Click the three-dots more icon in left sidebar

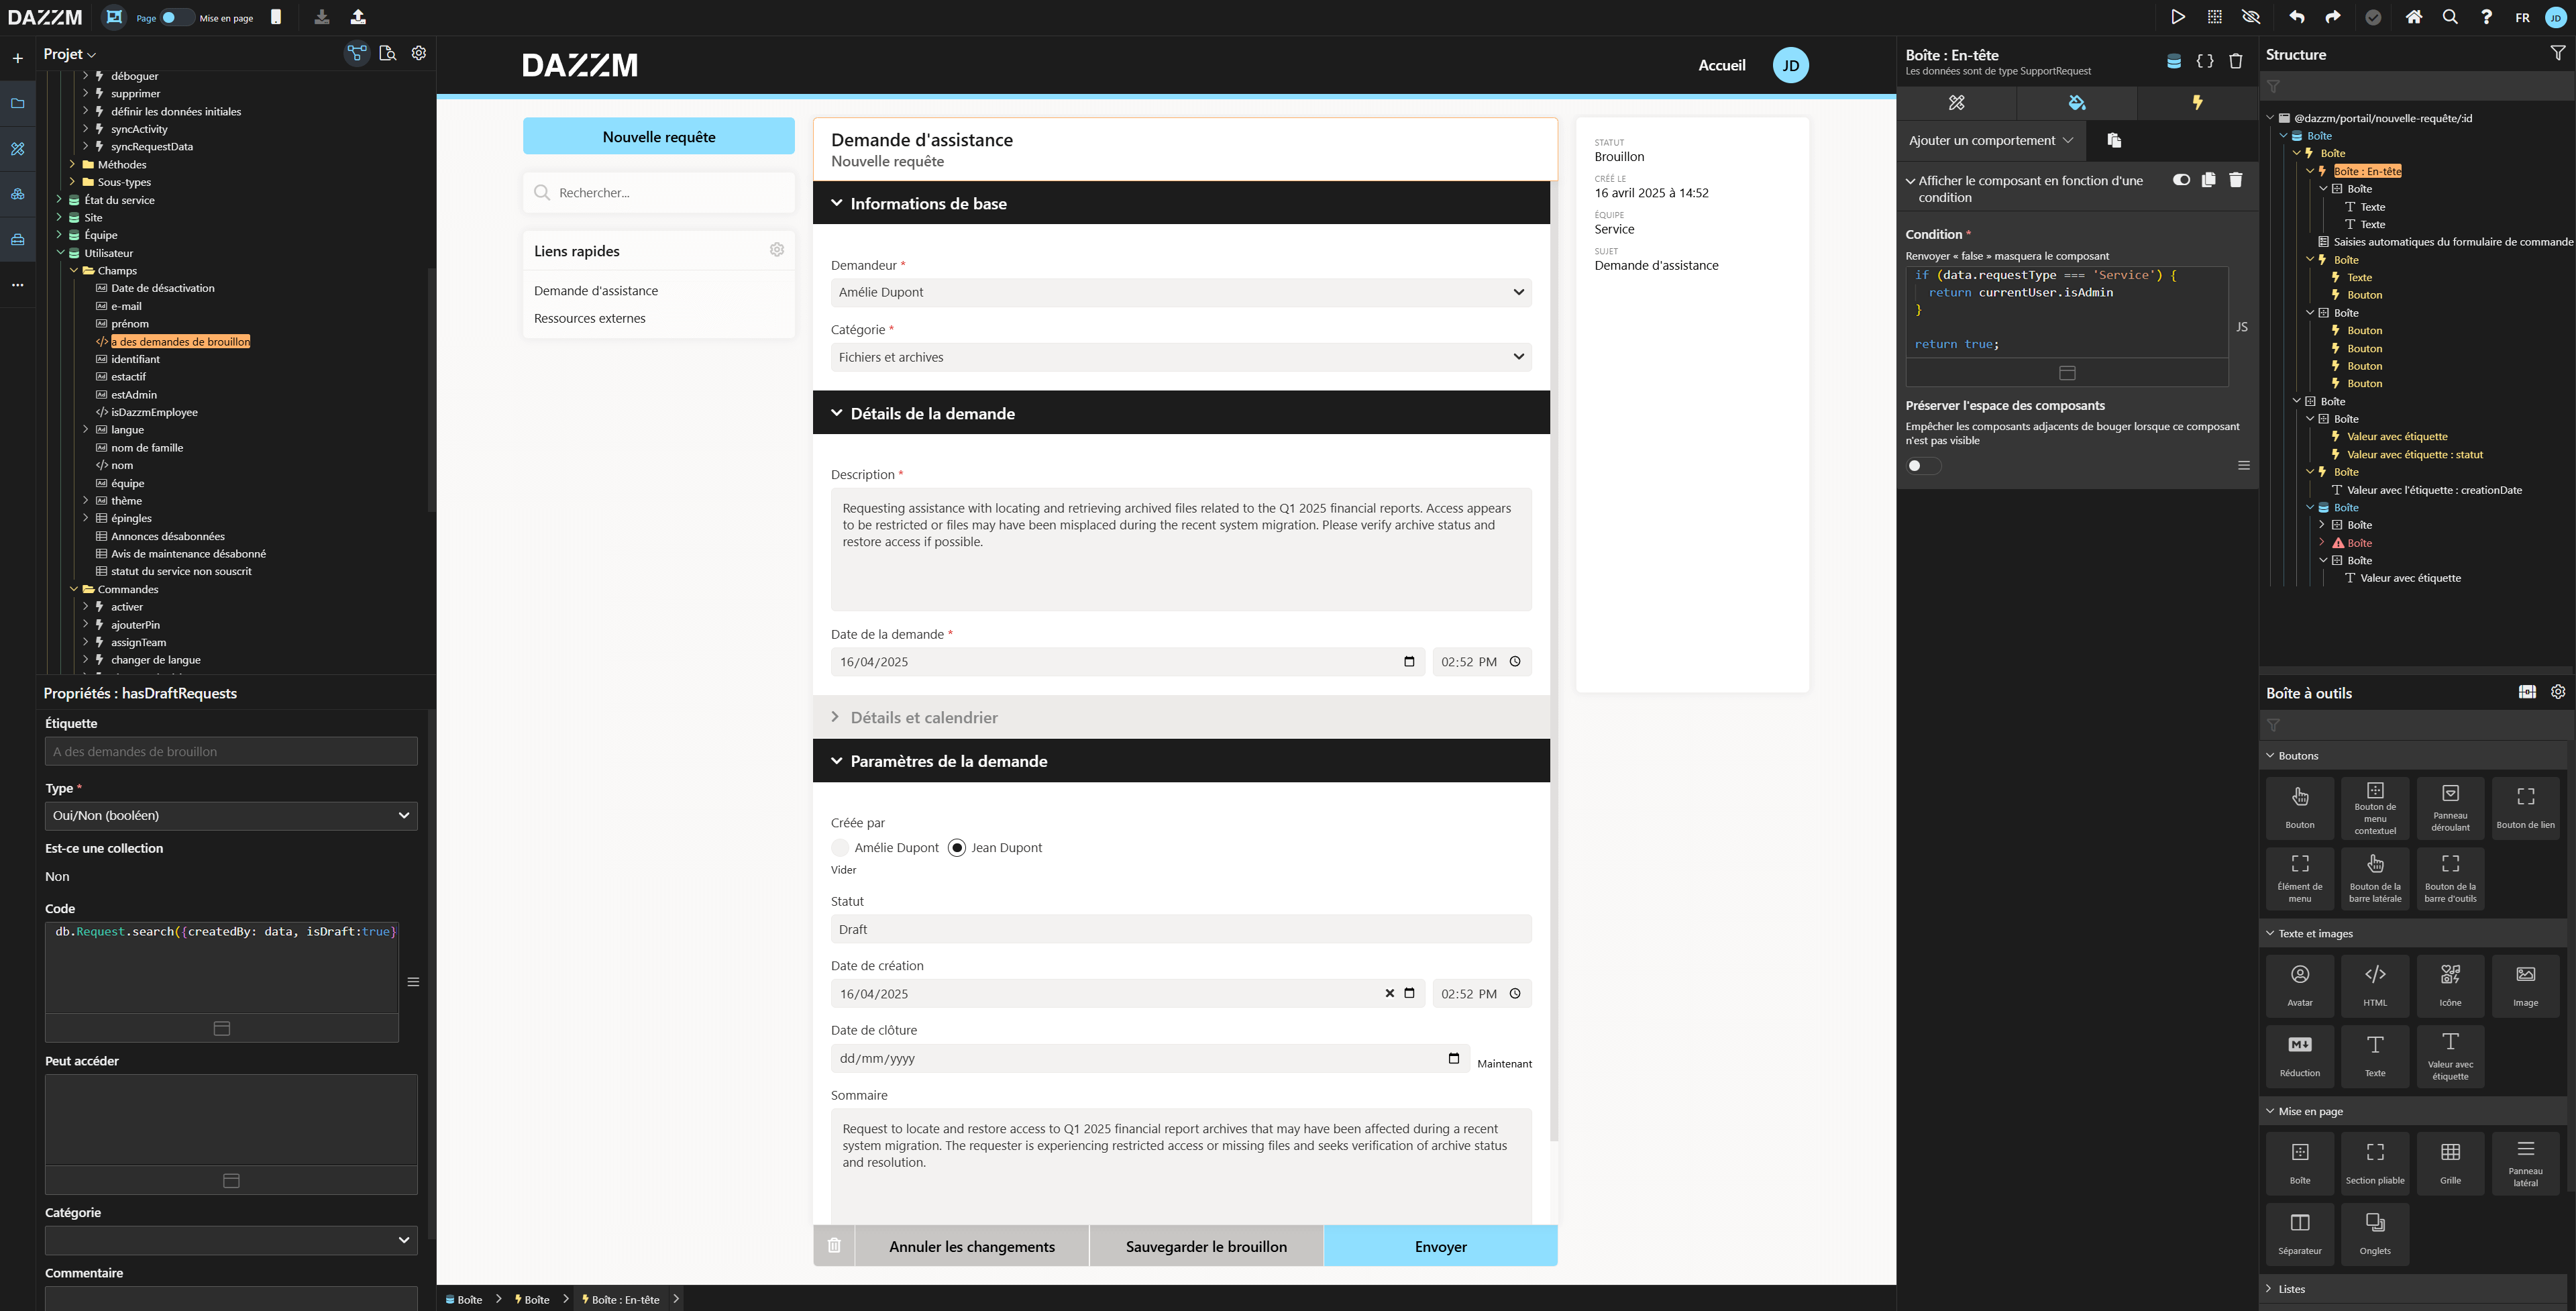[x=17, y=285]
